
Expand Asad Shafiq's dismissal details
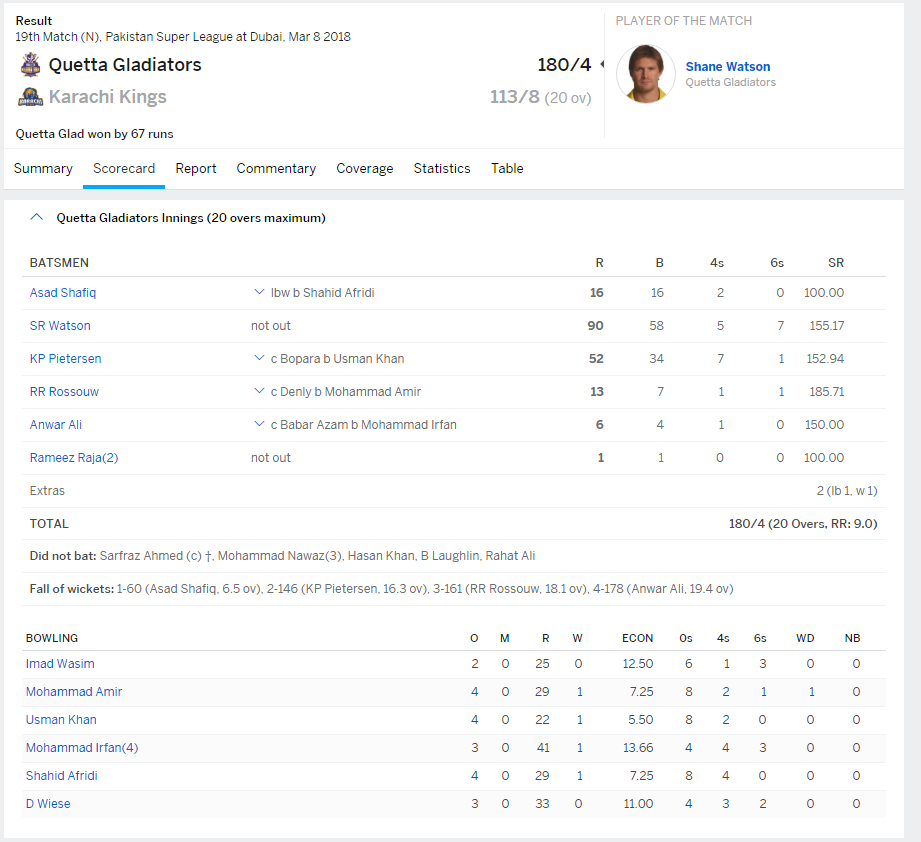pyautogui.click(x=259, y=293)
